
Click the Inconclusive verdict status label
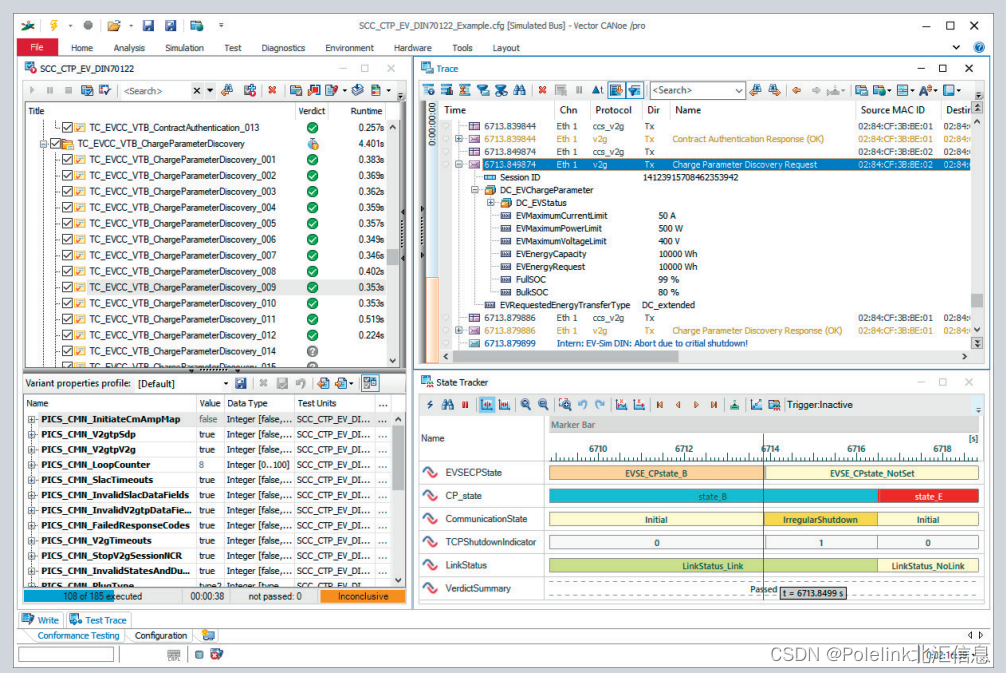tap(363, 597)
